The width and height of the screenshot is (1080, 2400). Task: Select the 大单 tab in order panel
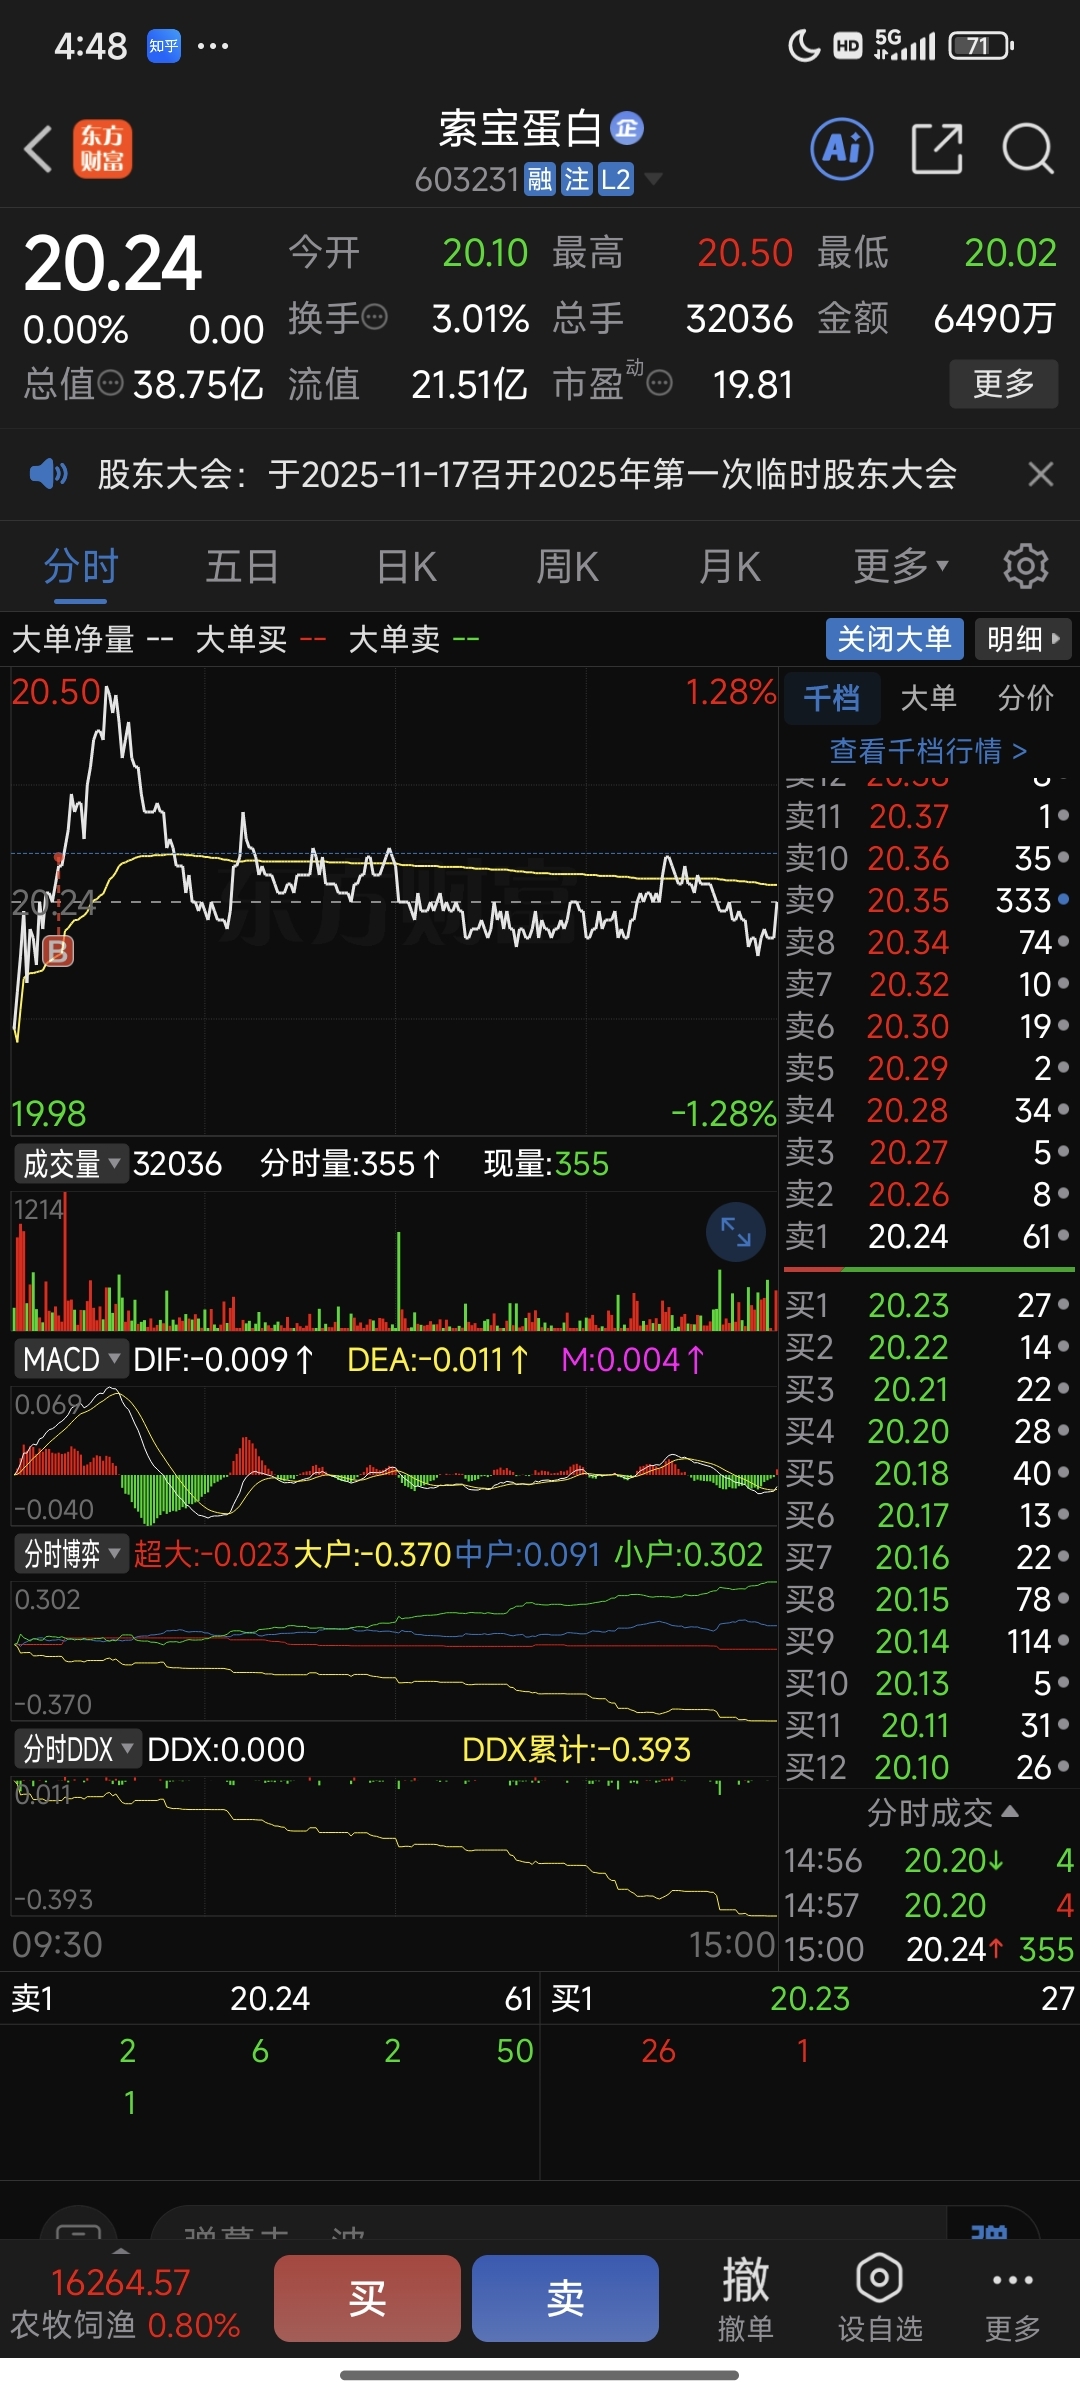928,698
